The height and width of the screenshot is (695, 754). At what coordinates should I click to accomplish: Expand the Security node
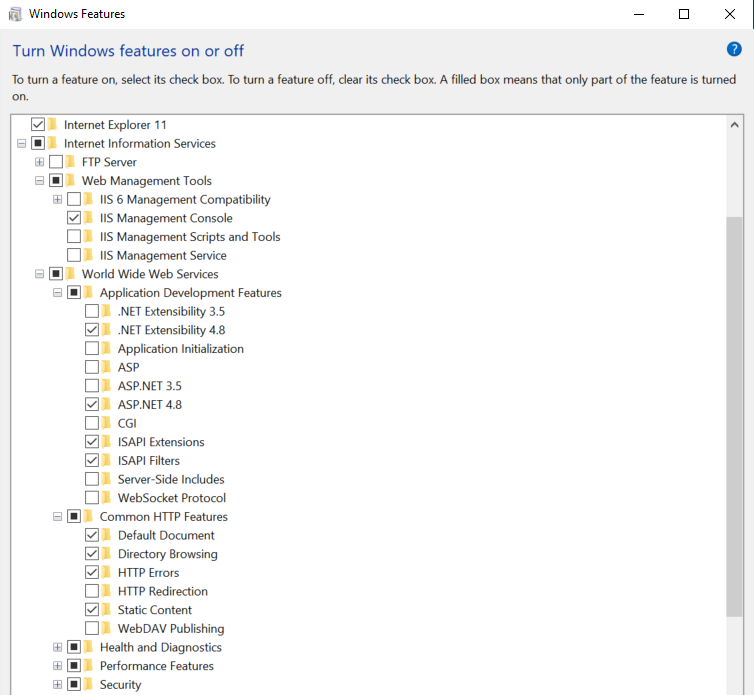pos(57,684)
